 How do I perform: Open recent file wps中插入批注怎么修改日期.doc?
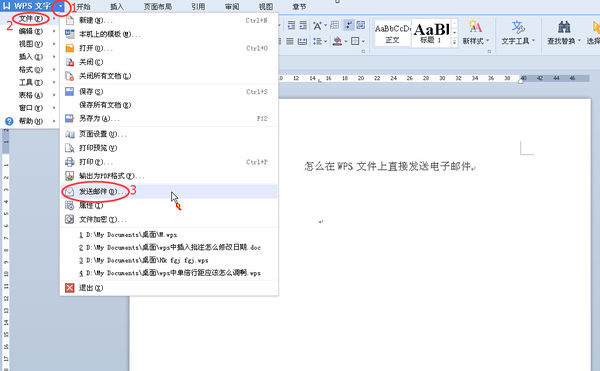point(169,247)
